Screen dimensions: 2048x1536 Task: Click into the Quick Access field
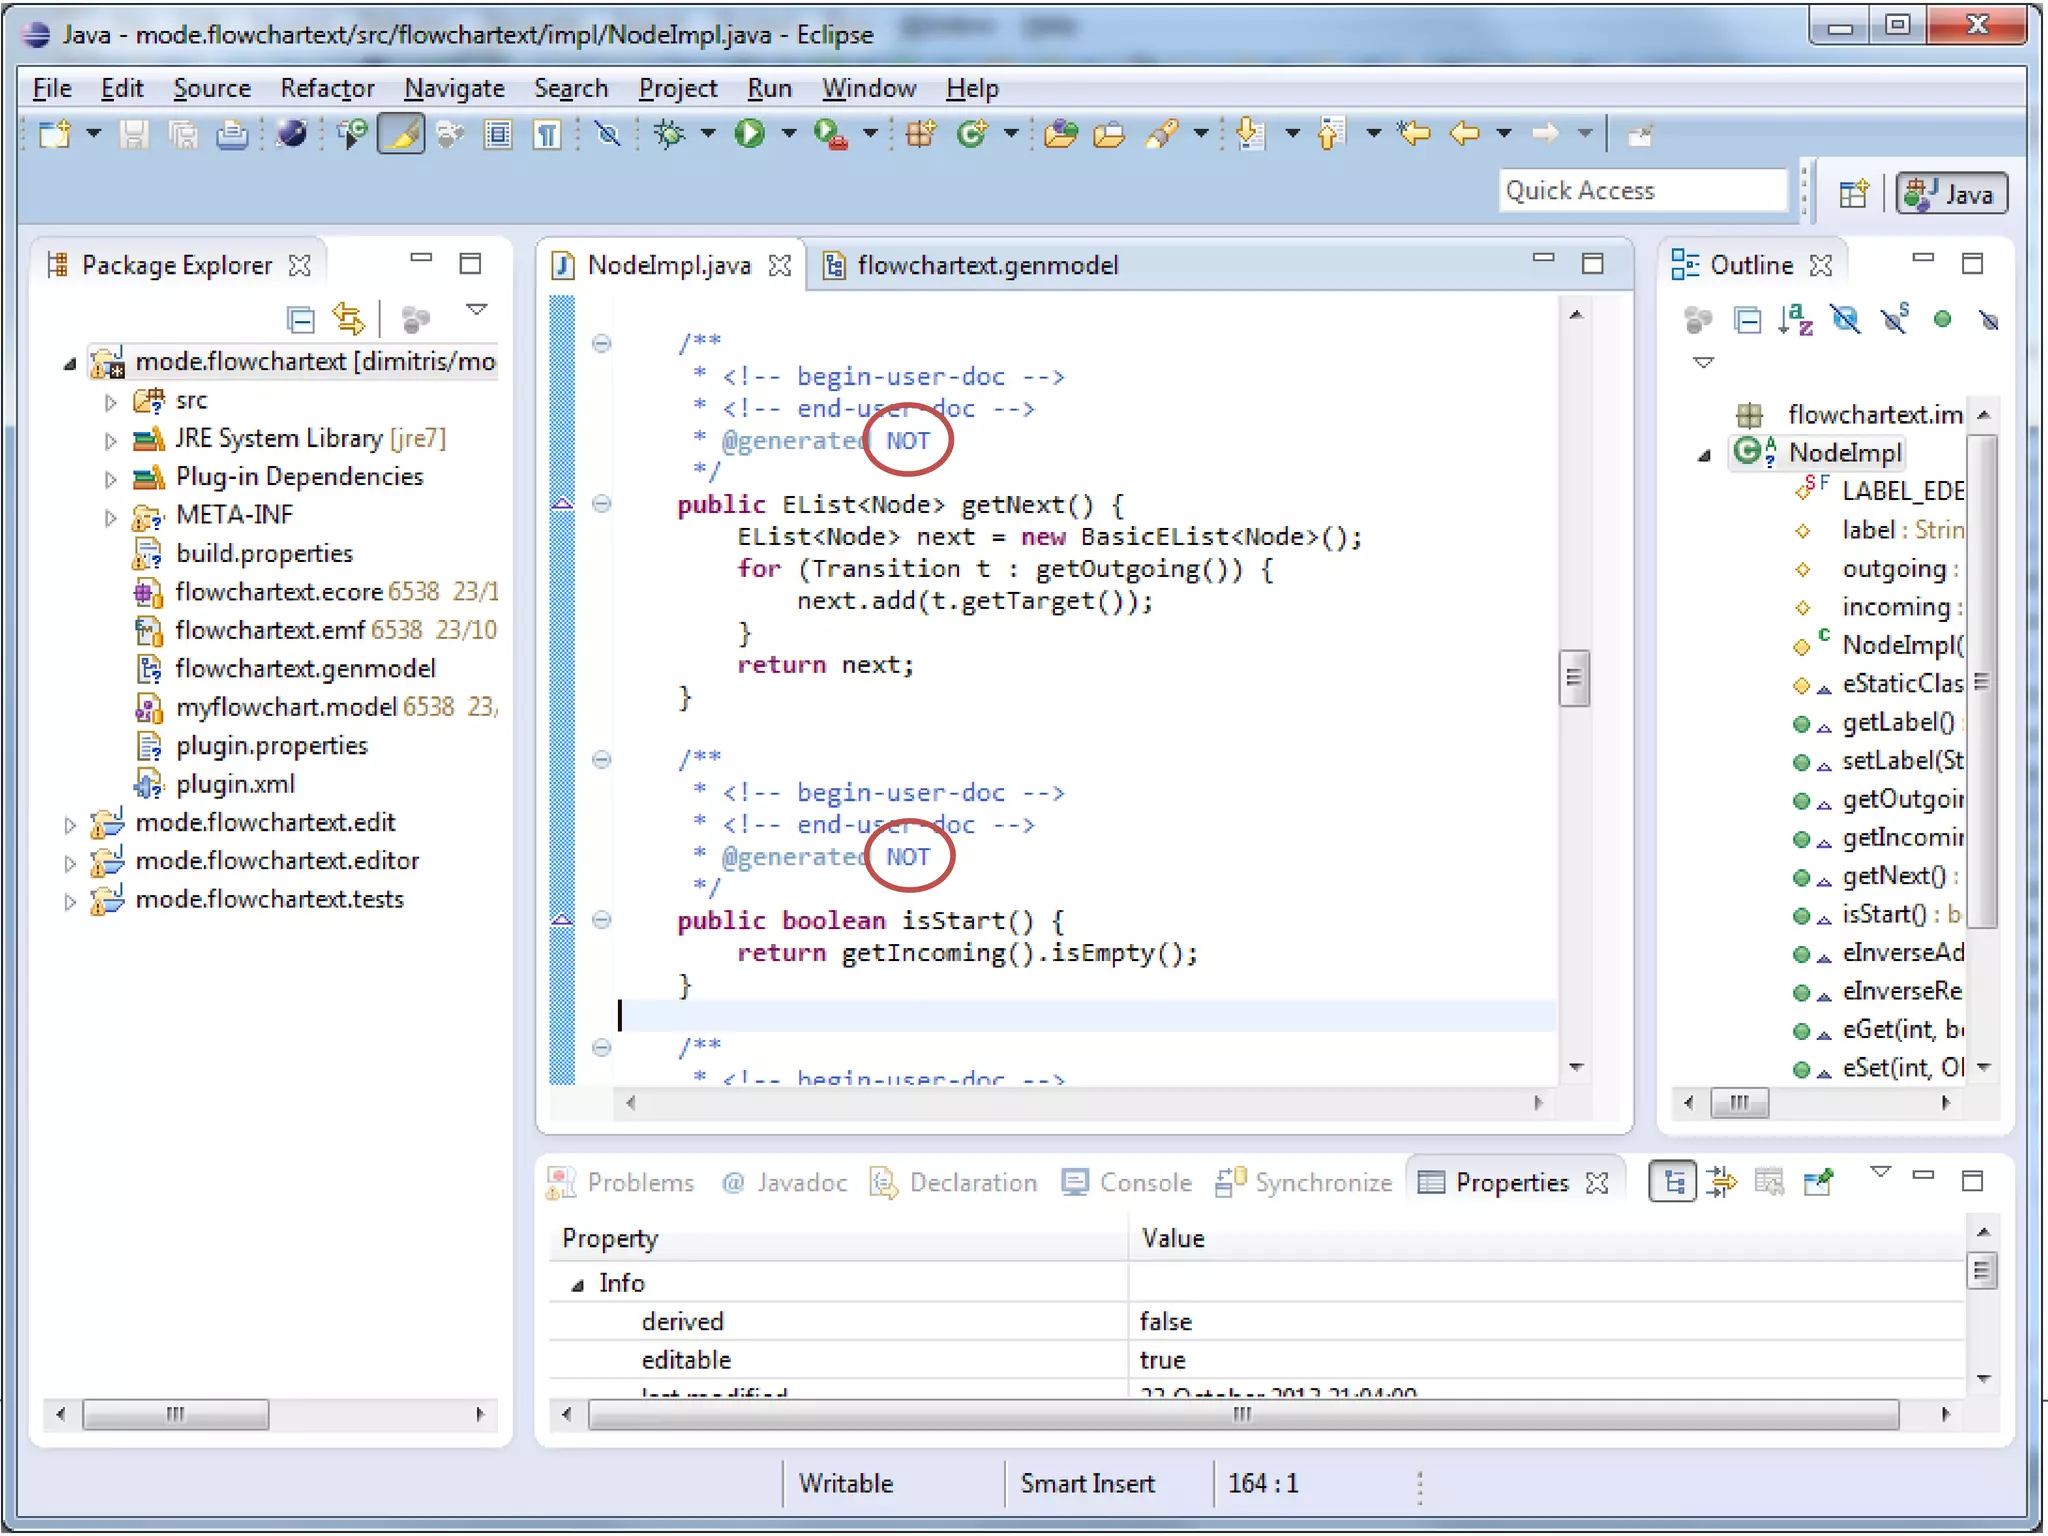pyautogui.click(x=1642, y=190)
